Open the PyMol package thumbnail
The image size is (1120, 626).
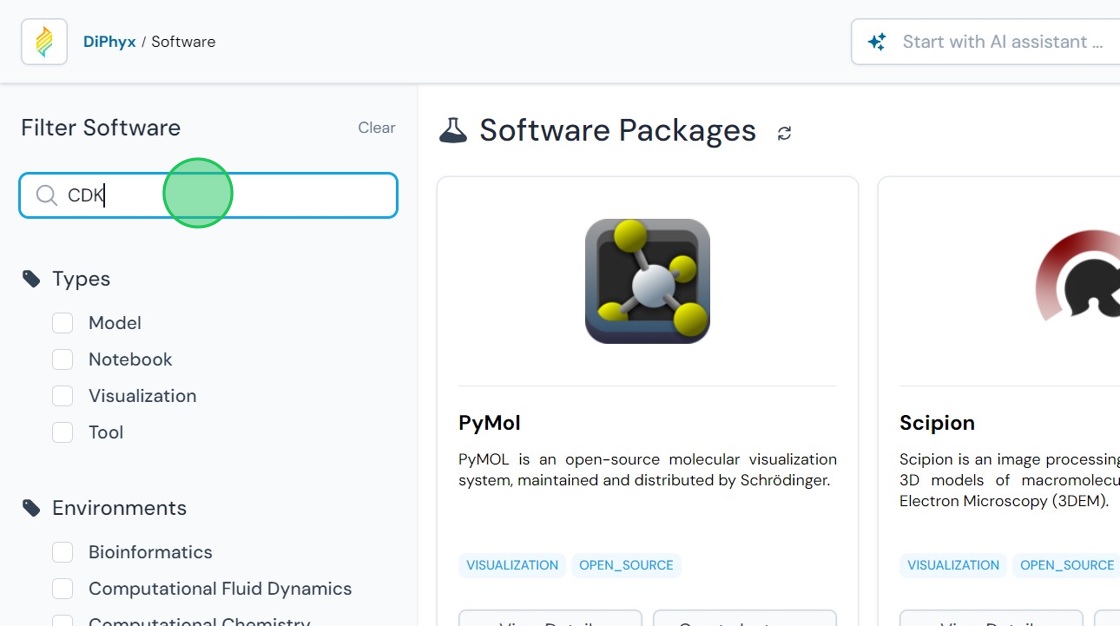pos(647,281)
